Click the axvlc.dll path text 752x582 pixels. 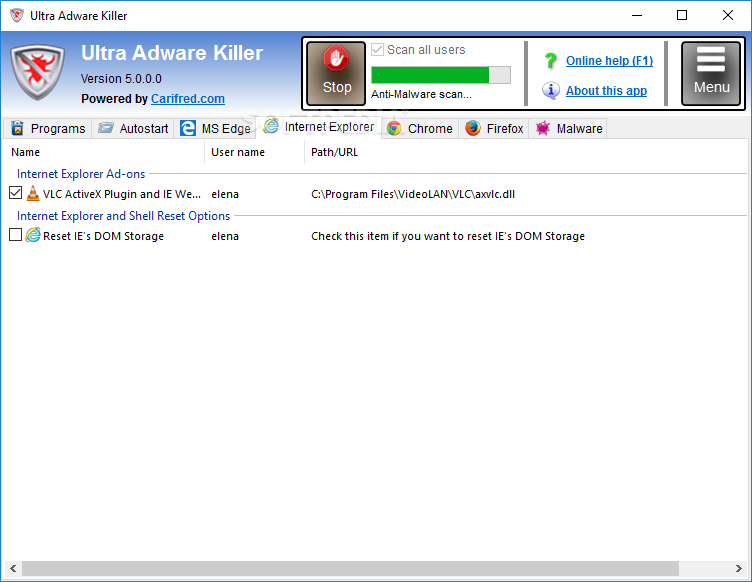[x=413, y=194]
